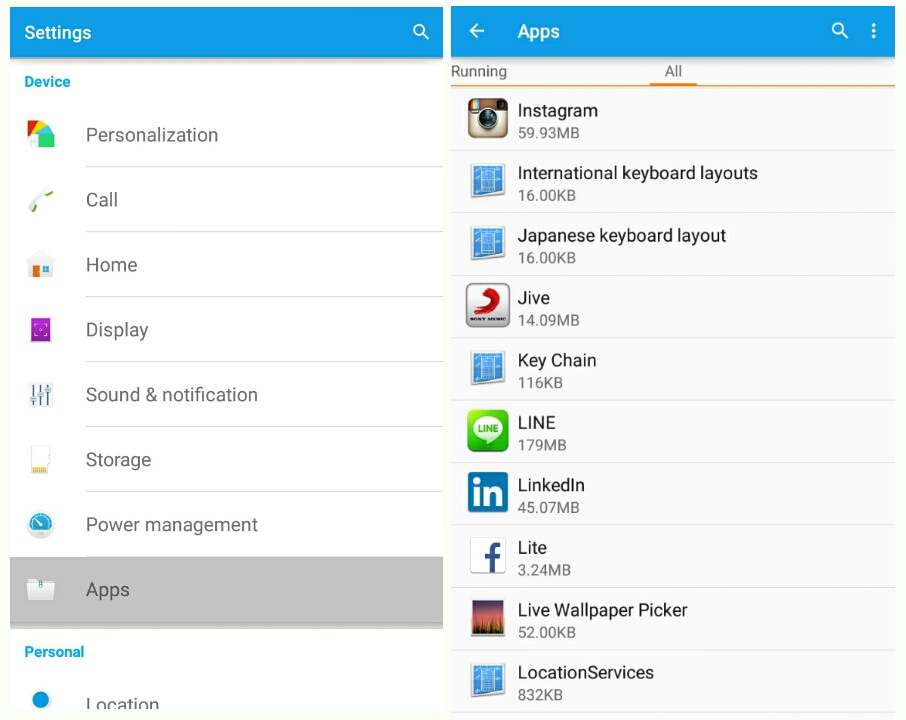Tap the Facebook Lite icon
Viewport: 906px width, 720px height.
488,555
